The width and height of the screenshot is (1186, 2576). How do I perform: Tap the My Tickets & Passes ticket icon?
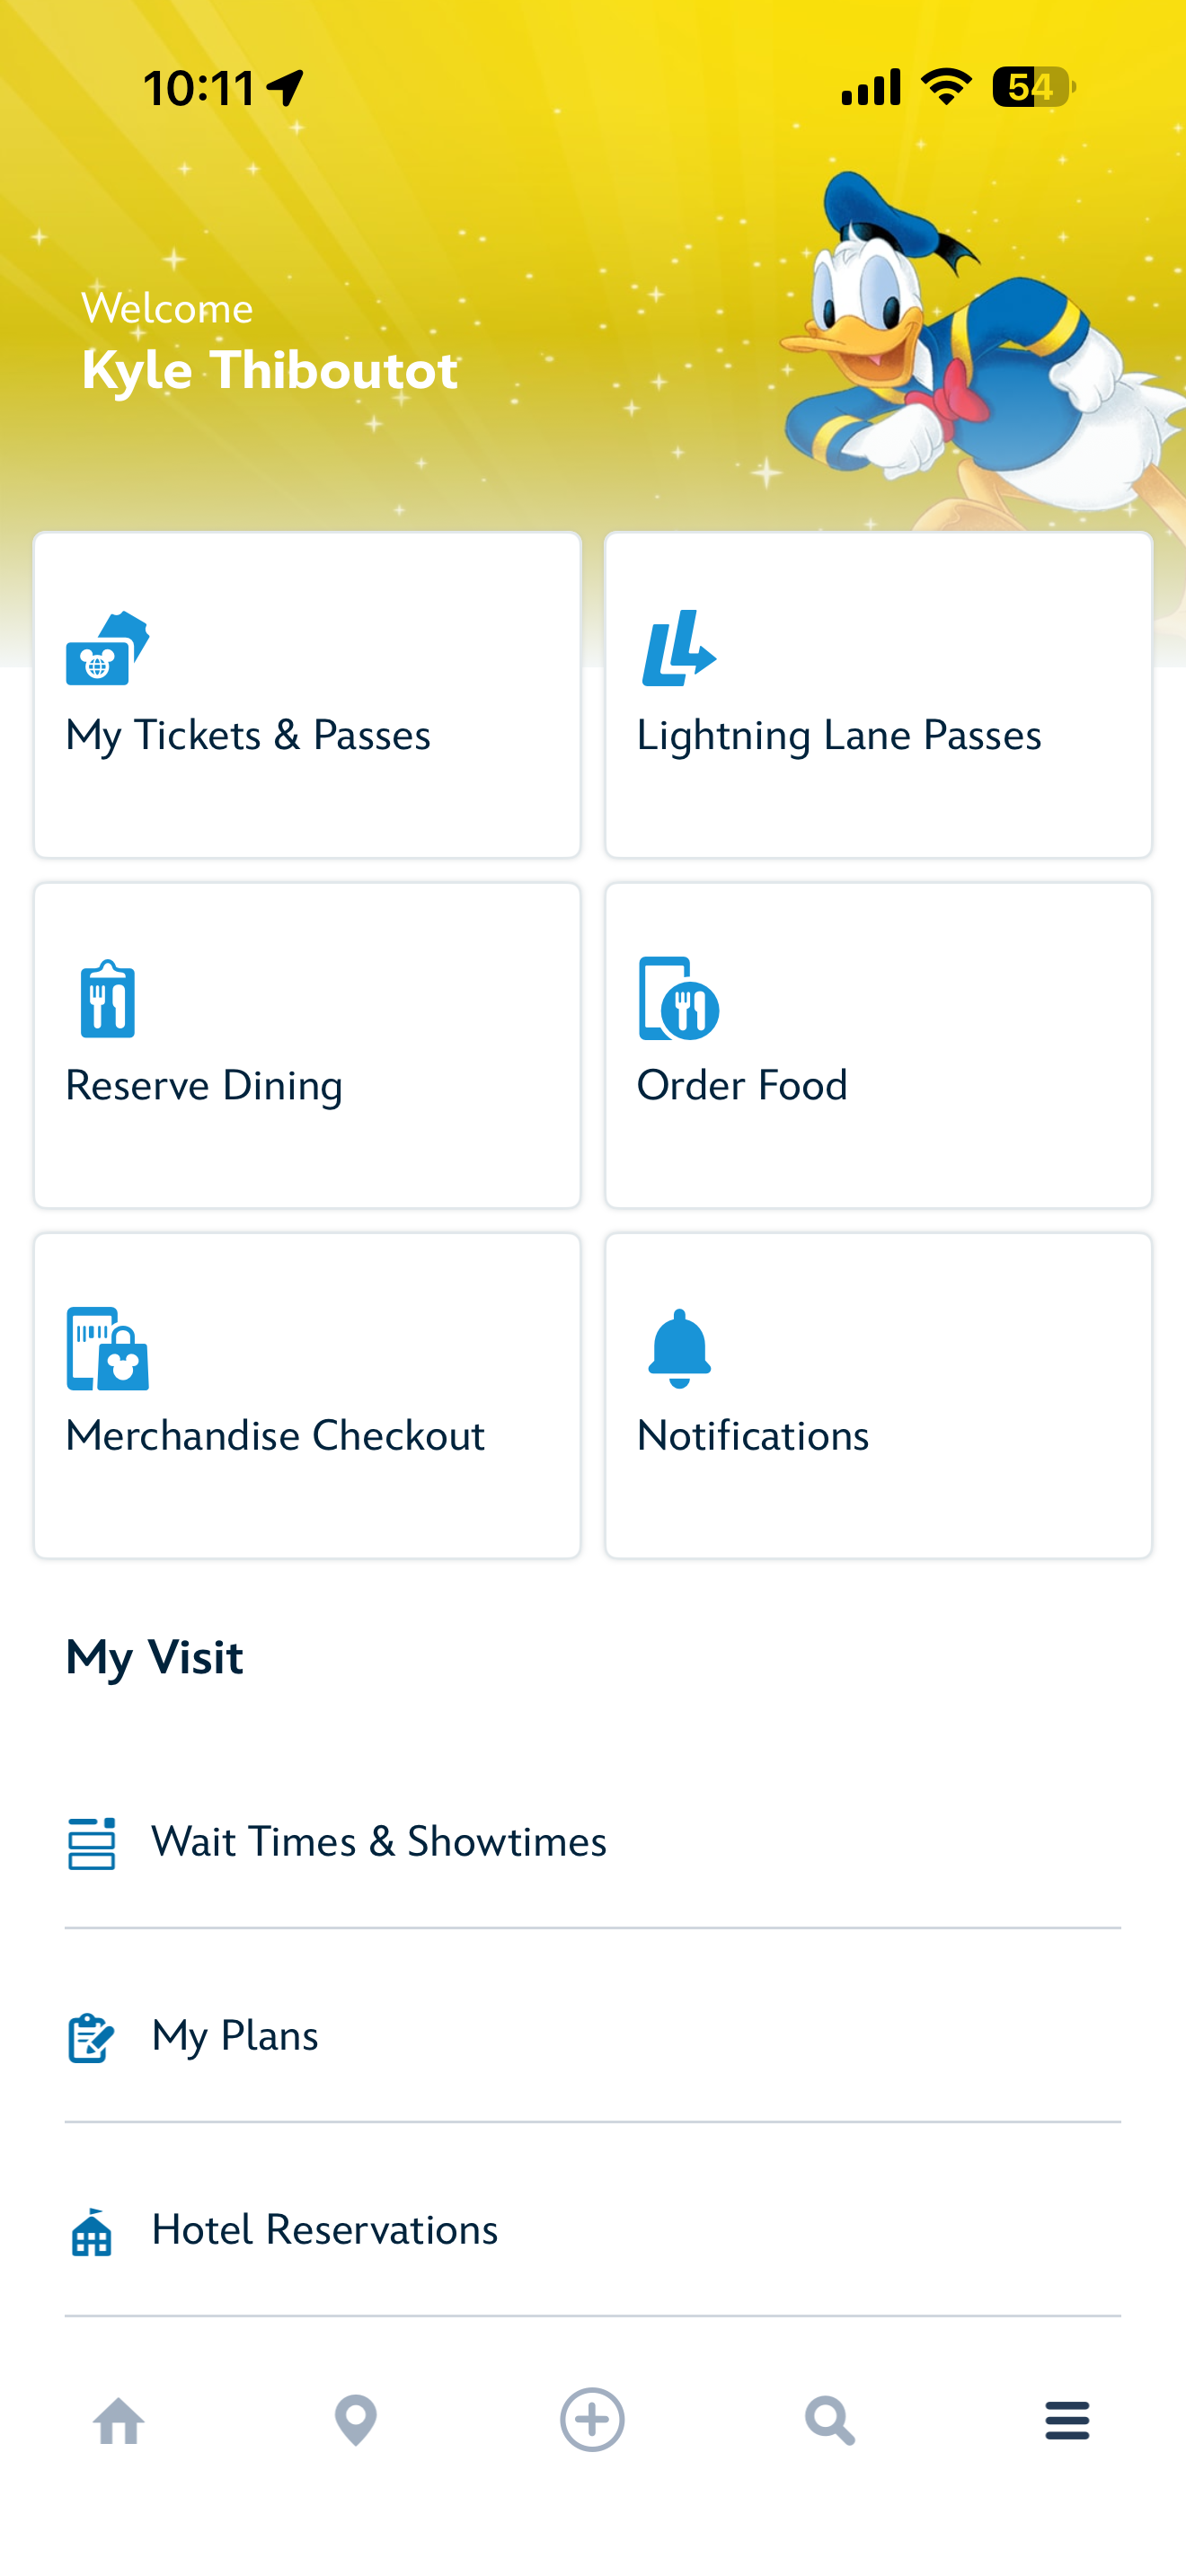[107, 649]
